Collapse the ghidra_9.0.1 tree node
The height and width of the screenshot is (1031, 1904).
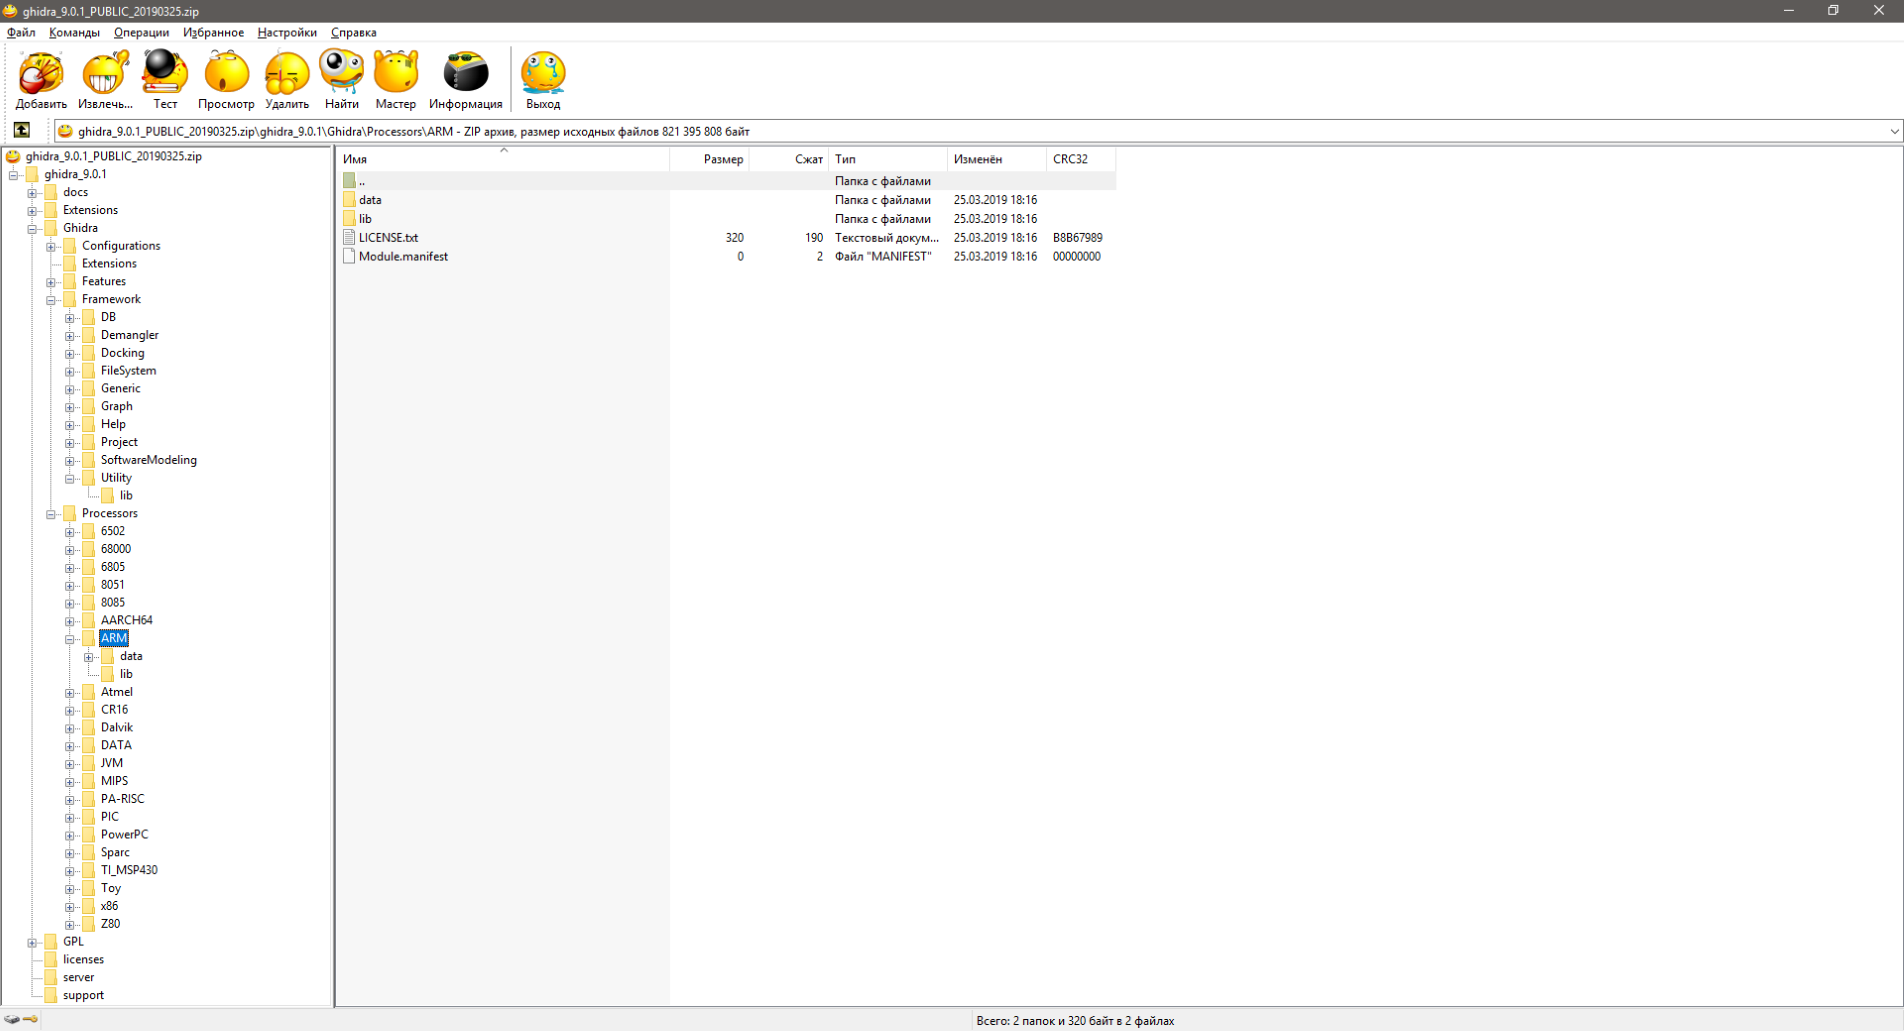tap(14, 175)
